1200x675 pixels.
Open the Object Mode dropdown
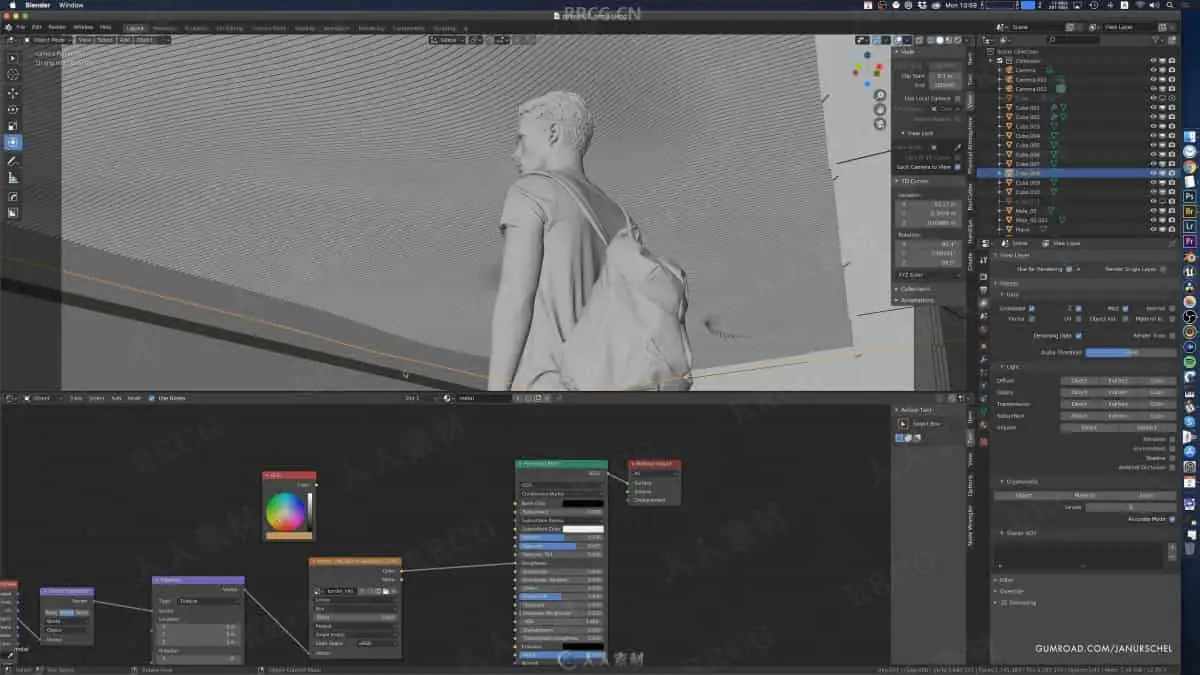(48, 40)
